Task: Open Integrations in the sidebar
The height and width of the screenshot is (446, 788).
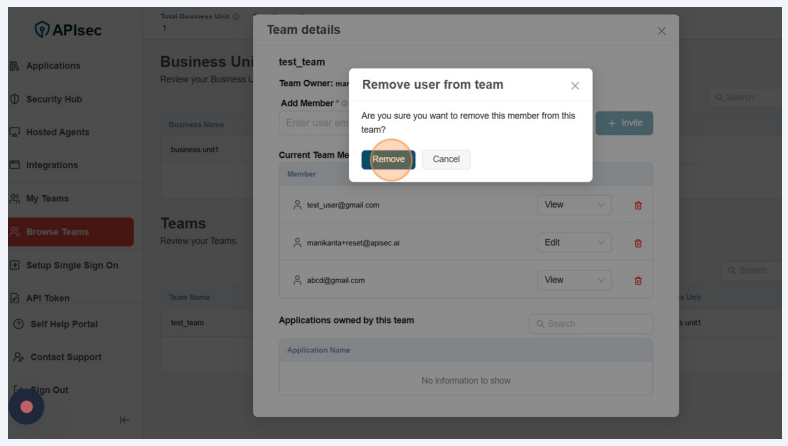Action: click(x=52, y=165)
